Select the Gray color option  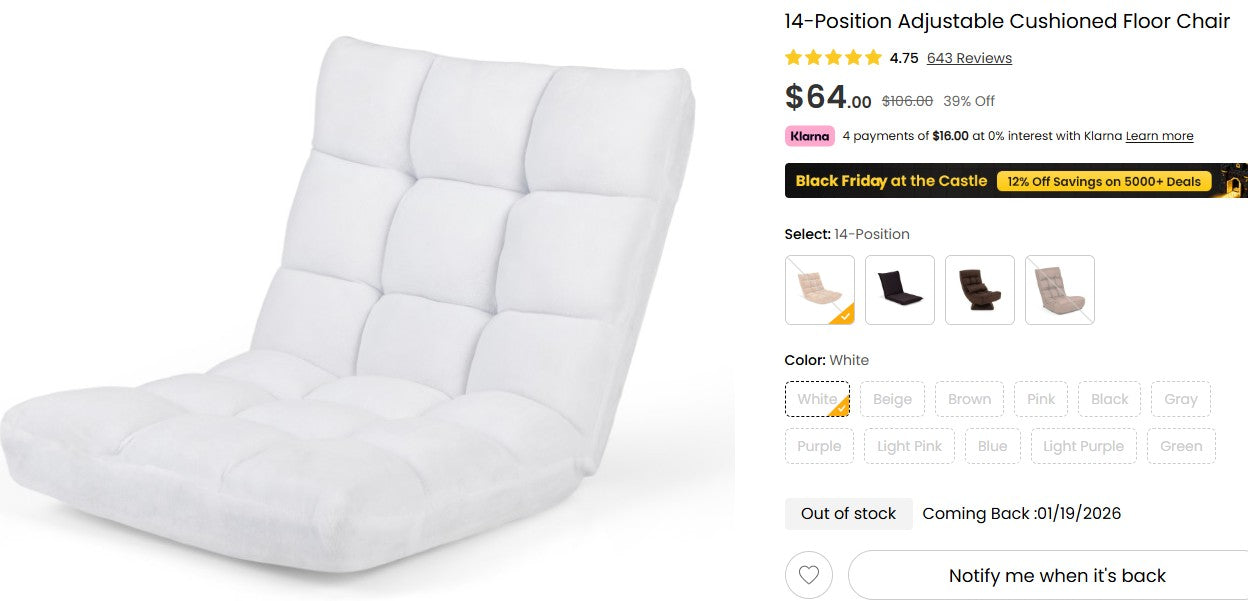click(1181, 398)
